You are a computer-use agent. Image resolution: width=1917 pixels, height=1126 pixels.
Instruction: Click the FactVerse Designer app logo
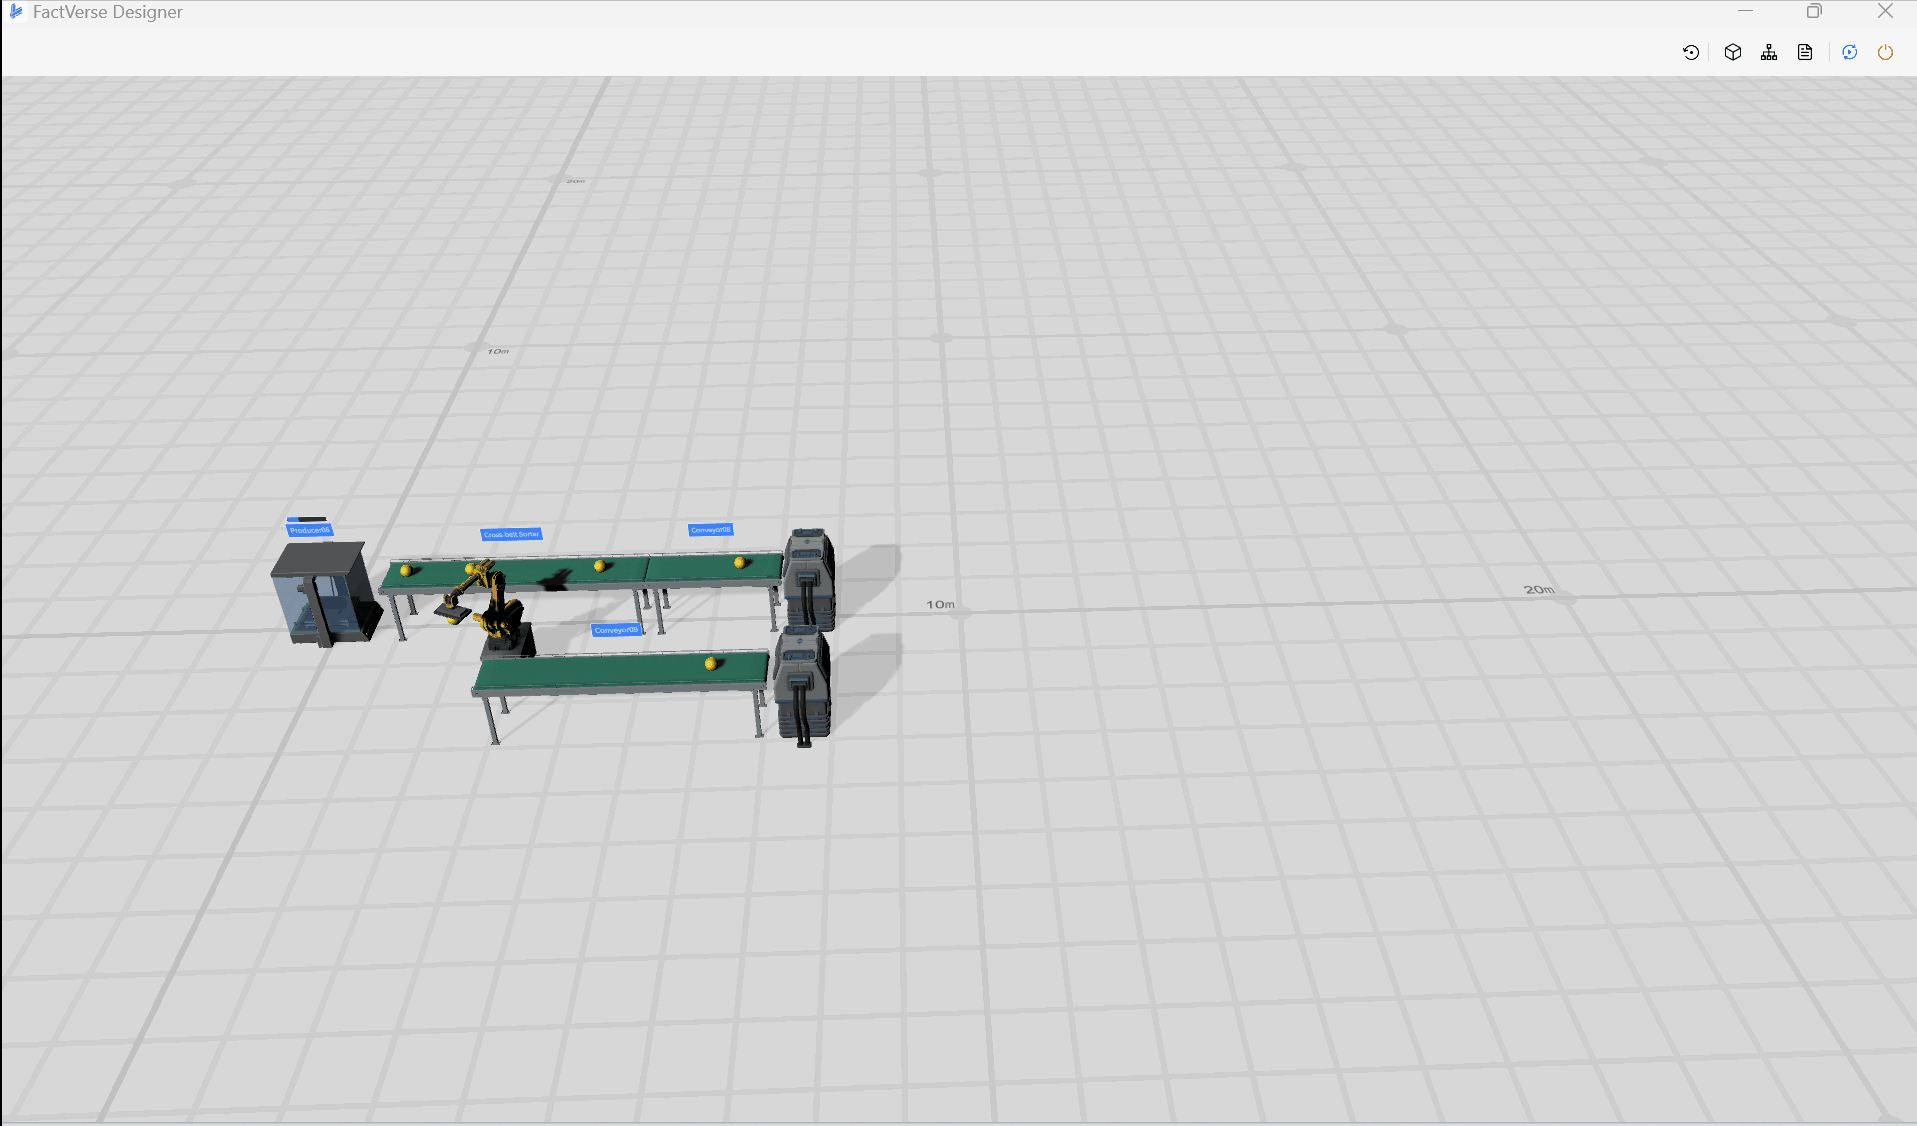click(15, 11)
